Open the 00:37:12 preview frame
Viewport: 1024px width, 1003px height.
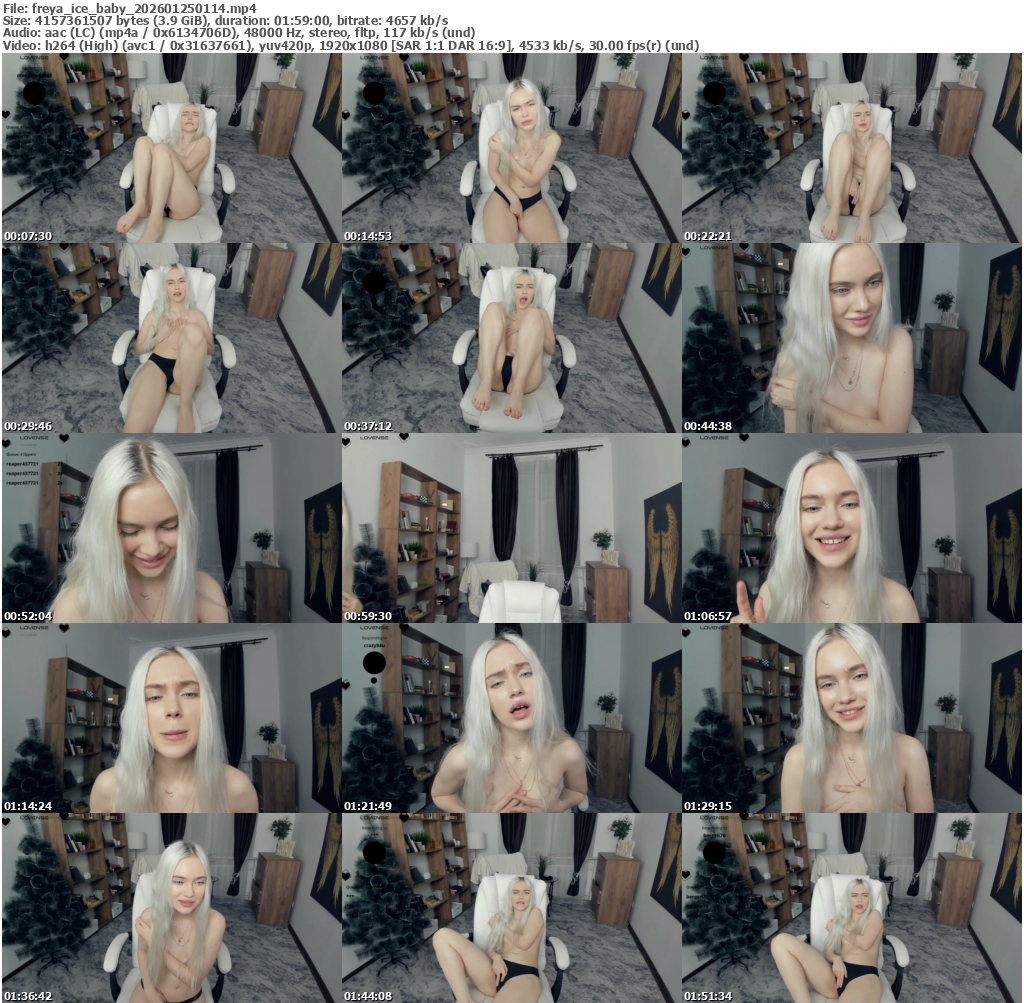(511, 338)
